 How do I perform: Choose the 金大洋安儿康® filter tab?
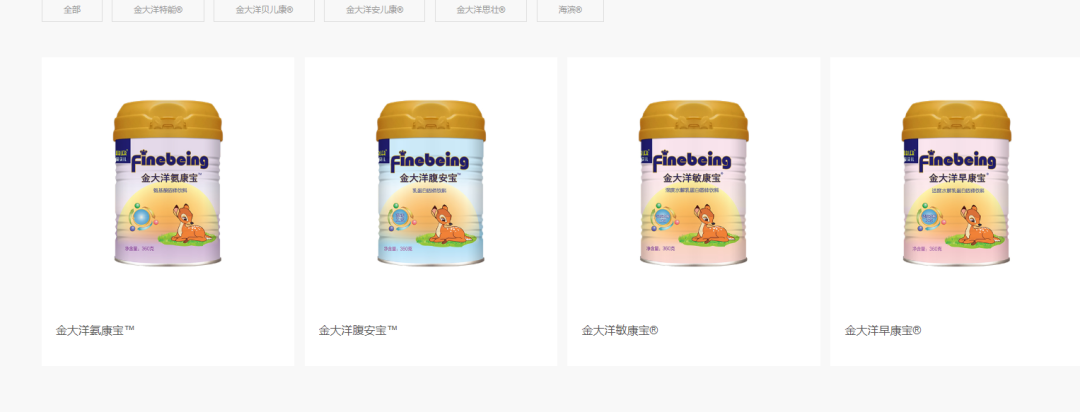pos(374,10)
